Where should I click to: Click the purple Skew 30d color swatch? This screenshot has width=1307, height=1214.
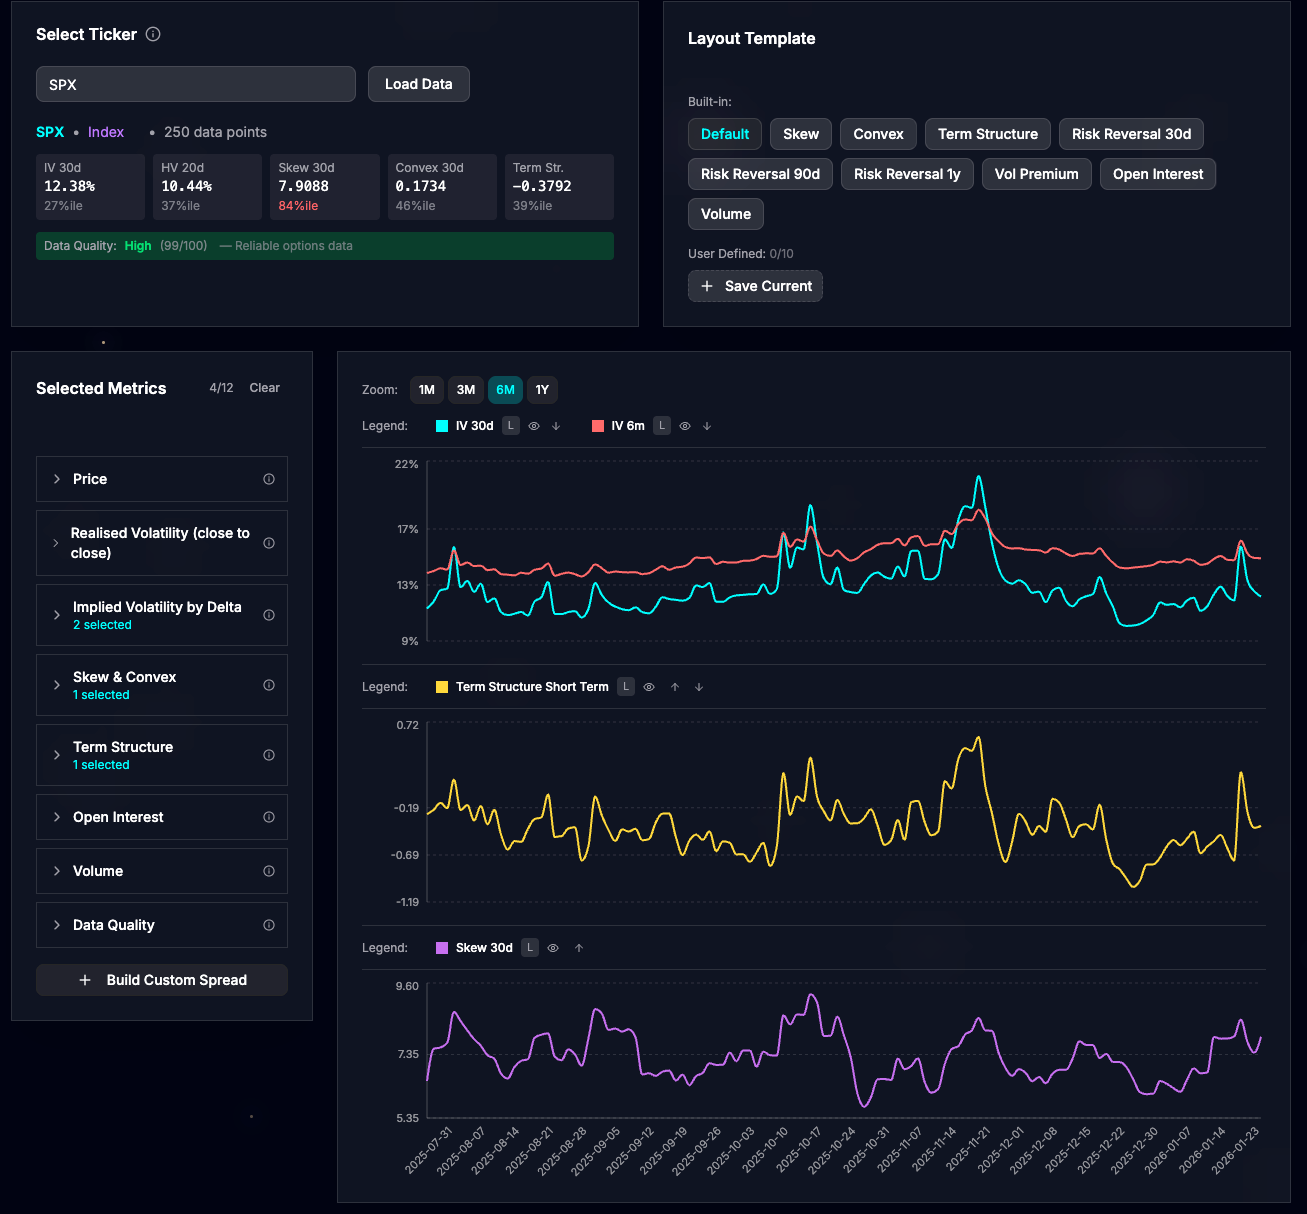click(x=442, y=948)
